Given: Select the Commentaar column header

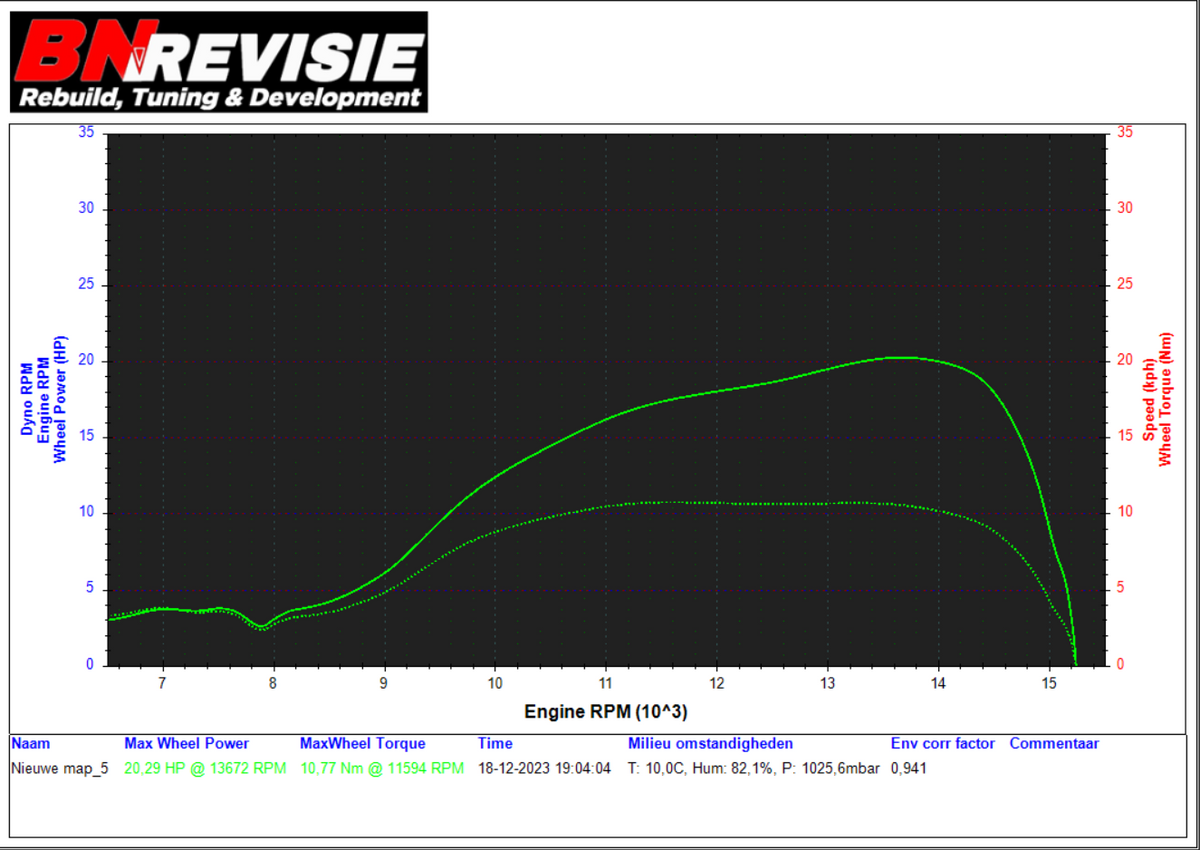Looking at the screenshot, I should pyautogui.click(x=1054, y=744).
